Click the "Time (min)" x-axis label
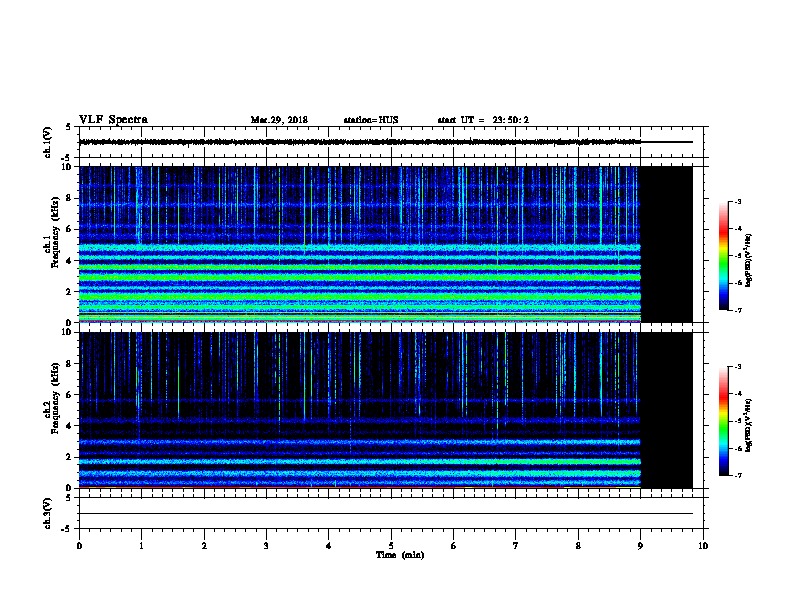The width and height of the screenshot is (792, 612). click(400, 555)
